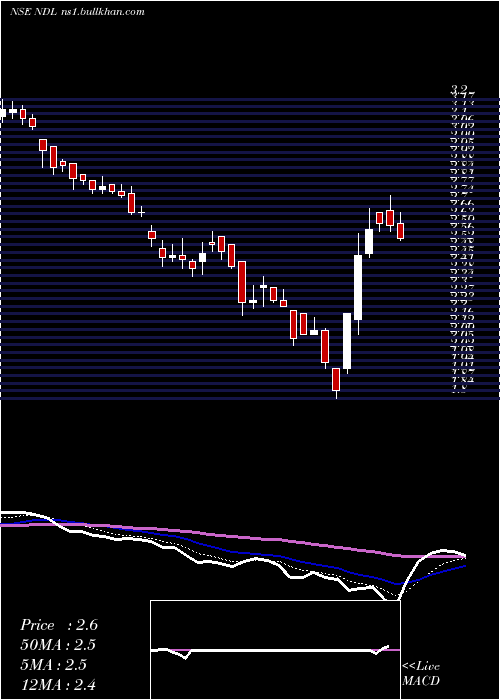Image resolution: width=500 pixels, height=700 pixels.
Task: Click the '12MA : 2.4' label
Action: click(x=58, y=684)
